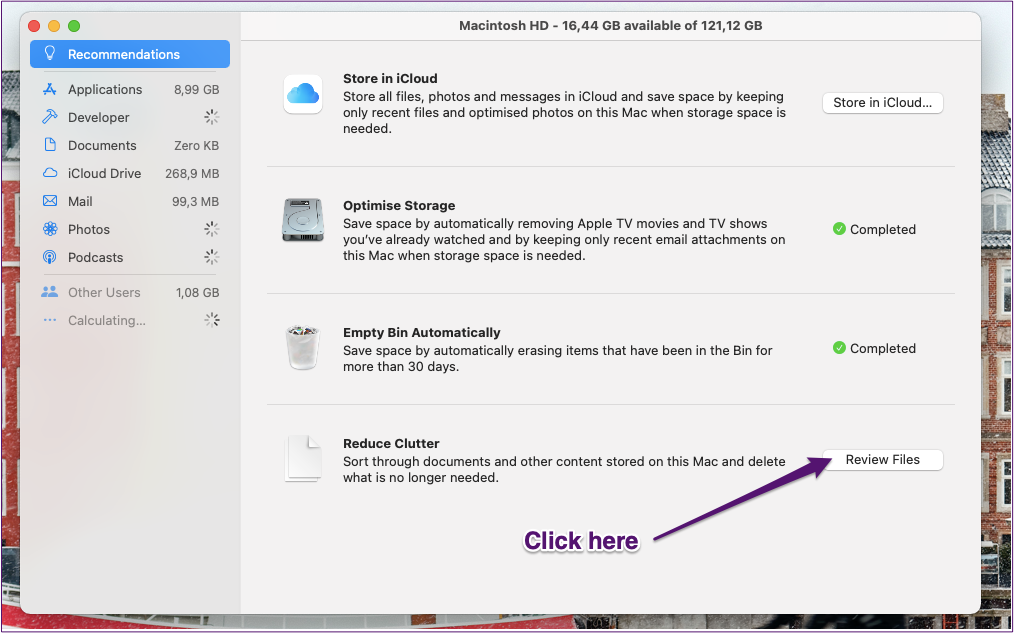Viewport: 1014px width, 633px height.
Task: Click the Mail envelope icon
Action: (50, 201)
